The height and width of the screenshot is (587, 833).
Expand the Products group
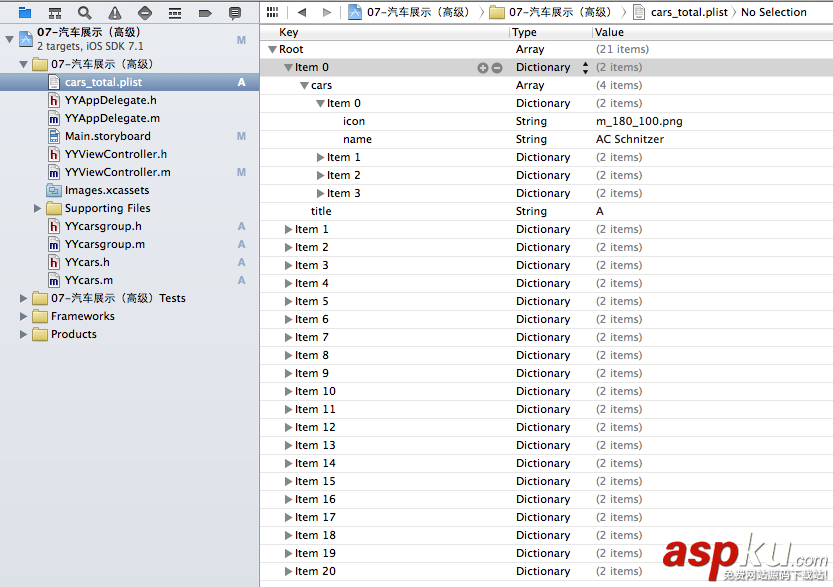23,335
